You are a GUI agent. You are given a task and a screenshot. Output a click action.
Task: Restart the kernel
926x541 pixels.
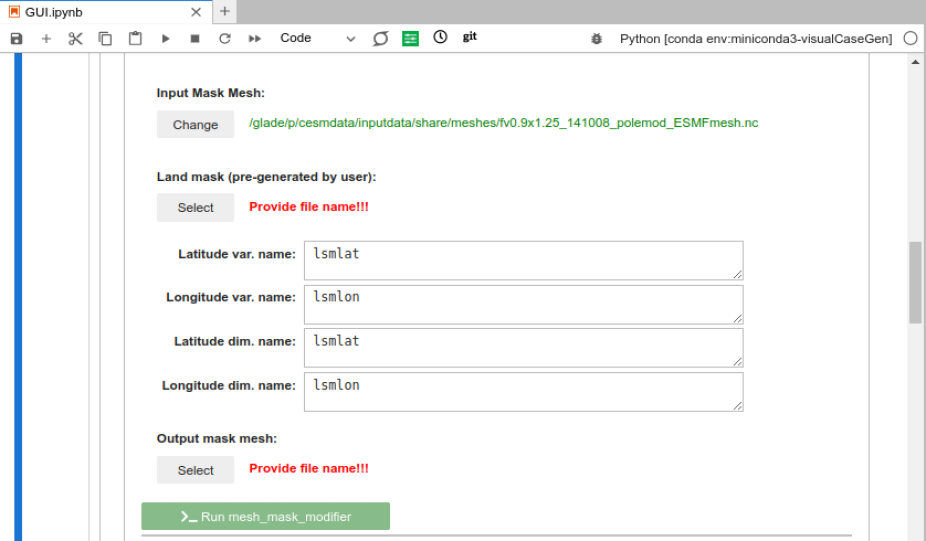pyautogui.click(x=225, y=38)
